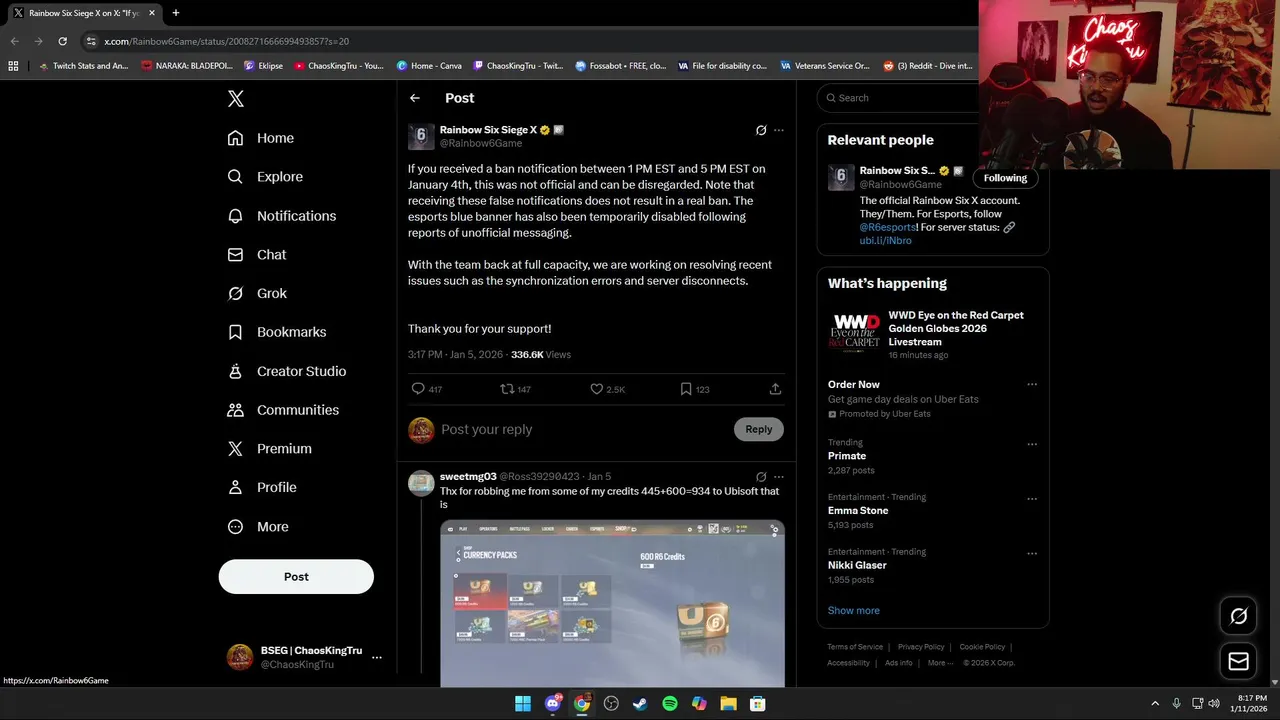Open Grok in sidebar
This screenshot has height=720, width=1280.
pos(257,294)
